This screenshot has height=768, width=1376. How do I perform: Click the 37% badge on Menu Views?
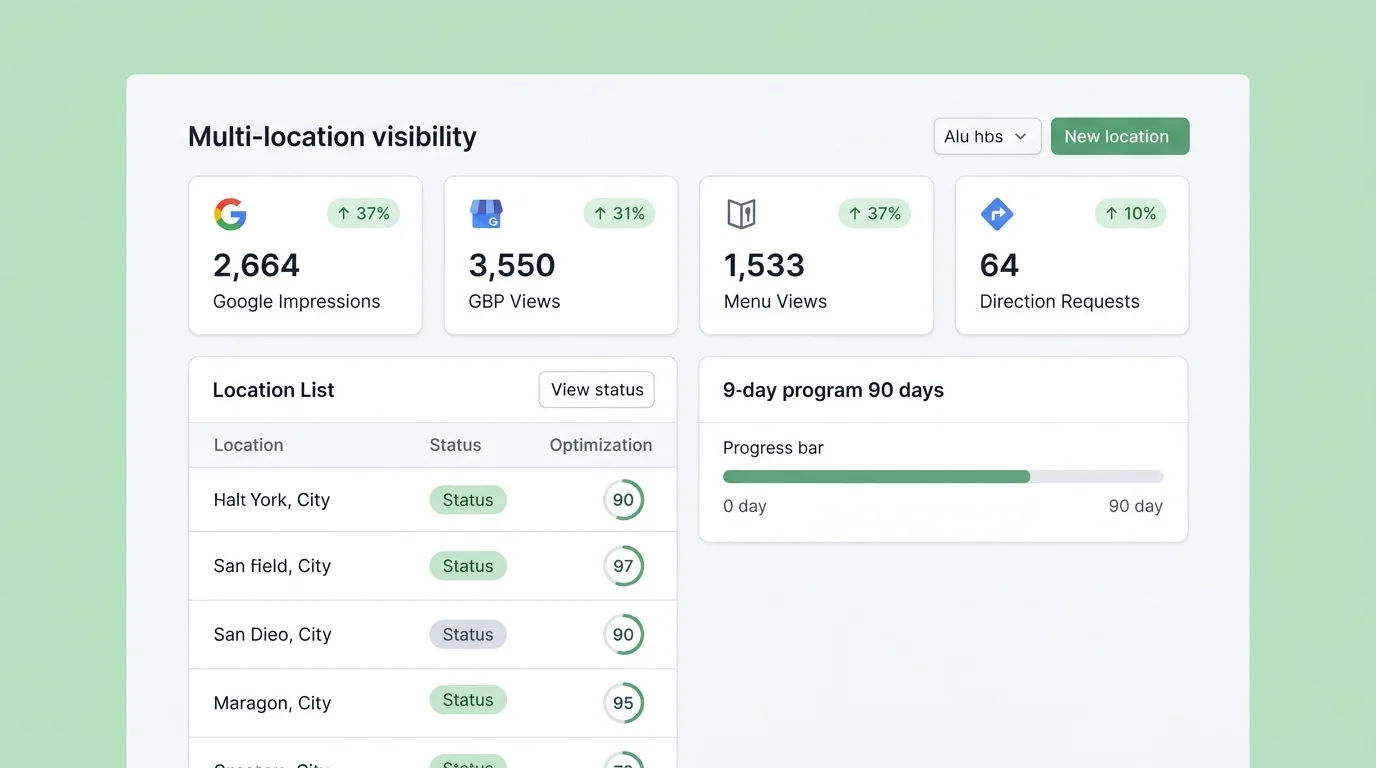tap(874, 213)
